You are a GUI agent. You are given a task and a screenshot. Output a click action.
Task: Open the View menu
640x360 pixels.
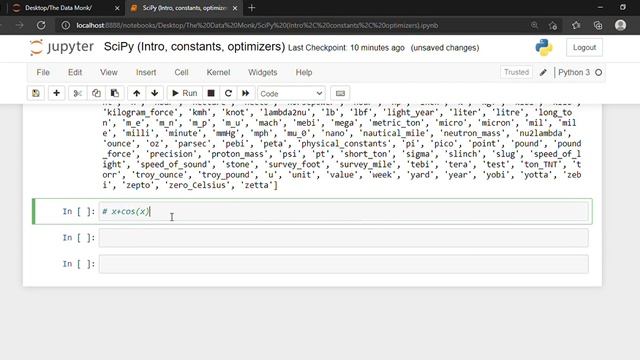coord(109,72)
